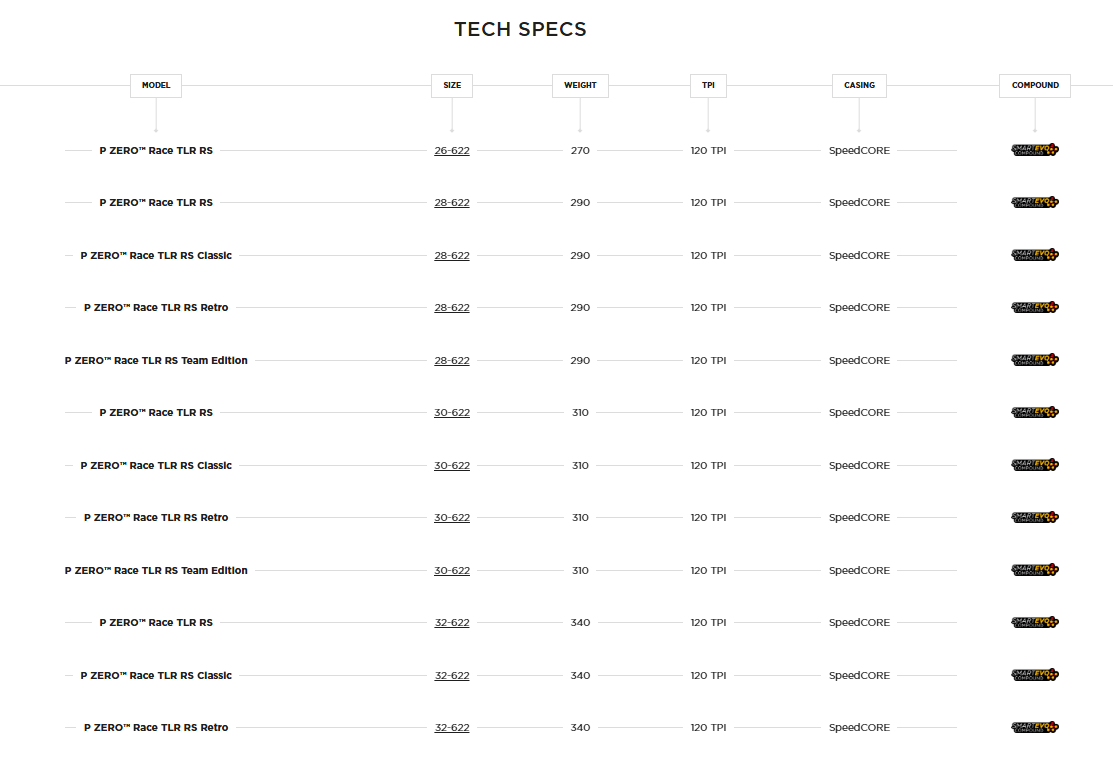Click SmartEVO icon for 28-622 Race TLR RS Retro
The width and height of the screenshot is (1113, 768).
[x=1034, y=308]
